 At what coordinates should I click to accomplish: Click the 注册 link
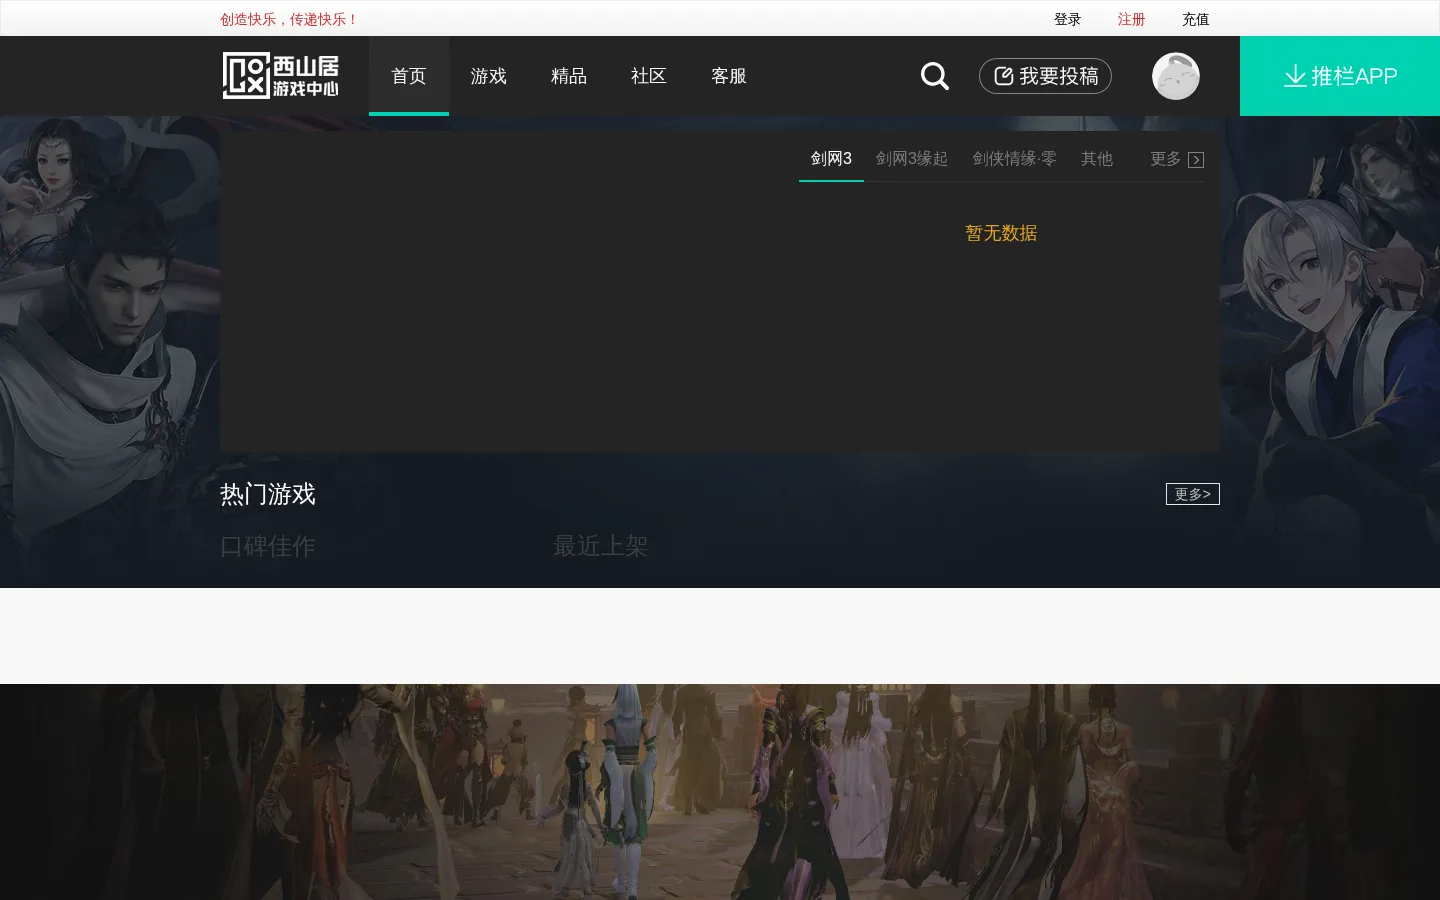tap(1131, 19)
